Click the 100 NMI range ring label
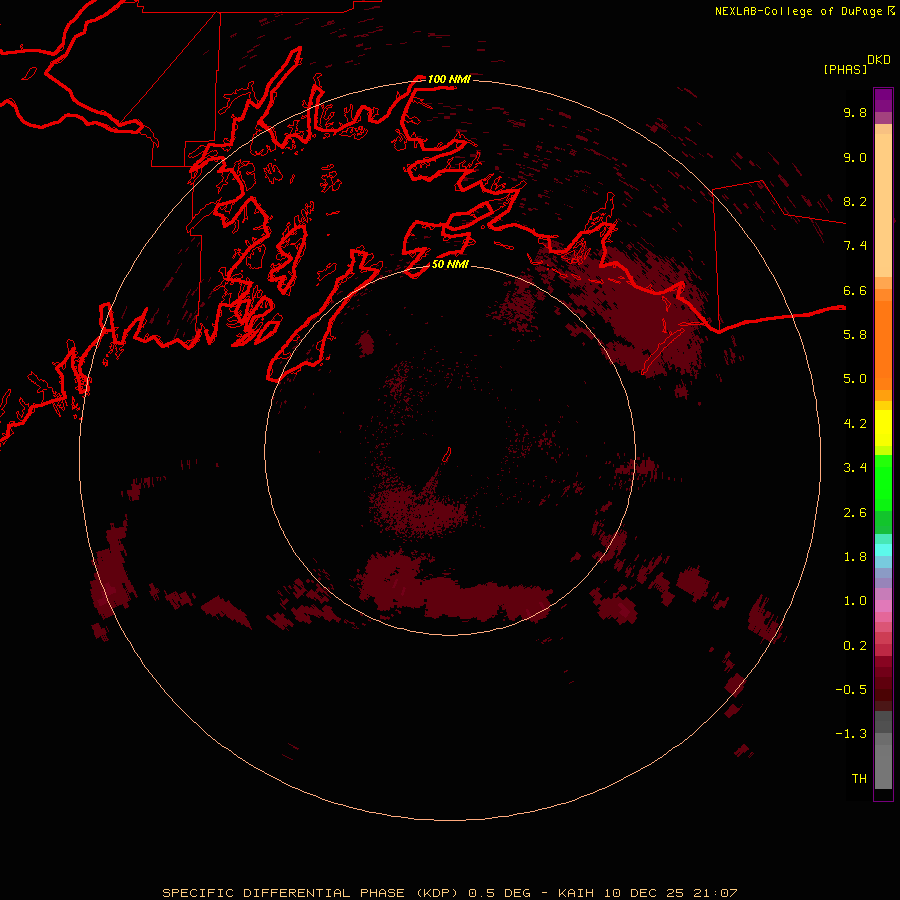Viewport: 900px width, 900px height. [x=449, y=79]
